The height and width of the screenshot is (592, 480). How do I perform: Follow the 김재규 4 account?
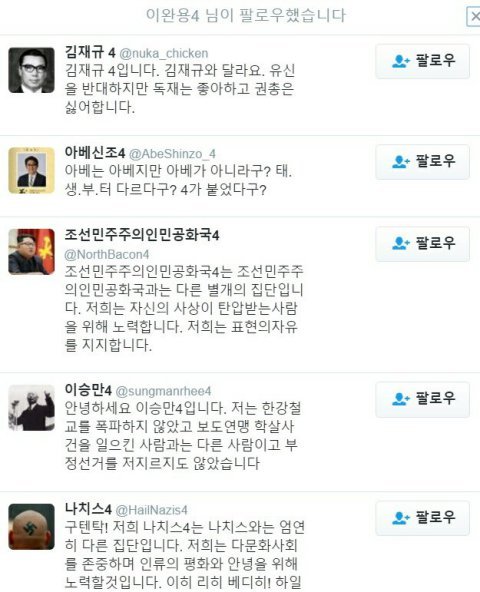[x=423, y=61]
